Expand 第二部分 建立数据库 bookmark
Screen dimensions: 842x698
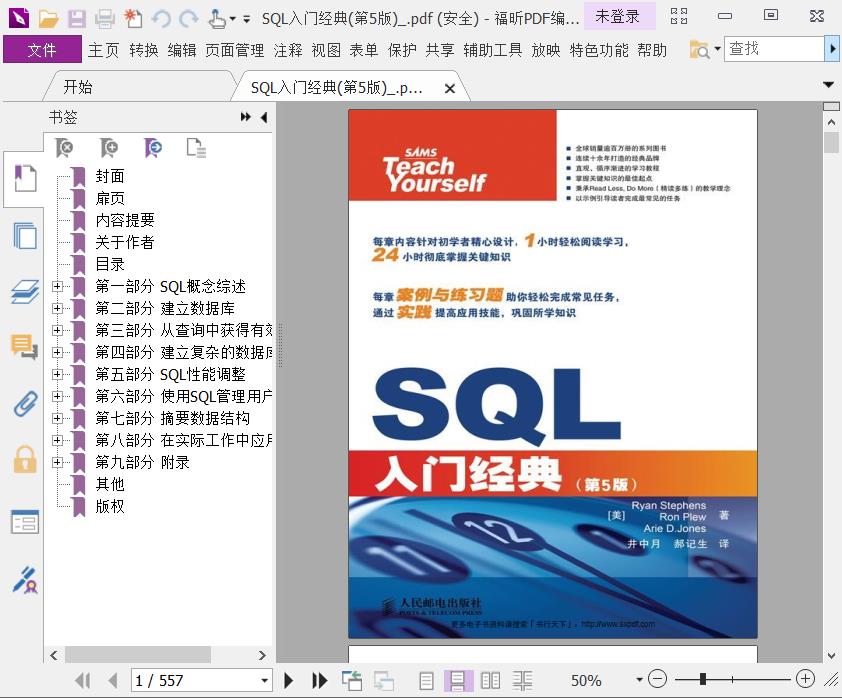(x=57, y=309)
